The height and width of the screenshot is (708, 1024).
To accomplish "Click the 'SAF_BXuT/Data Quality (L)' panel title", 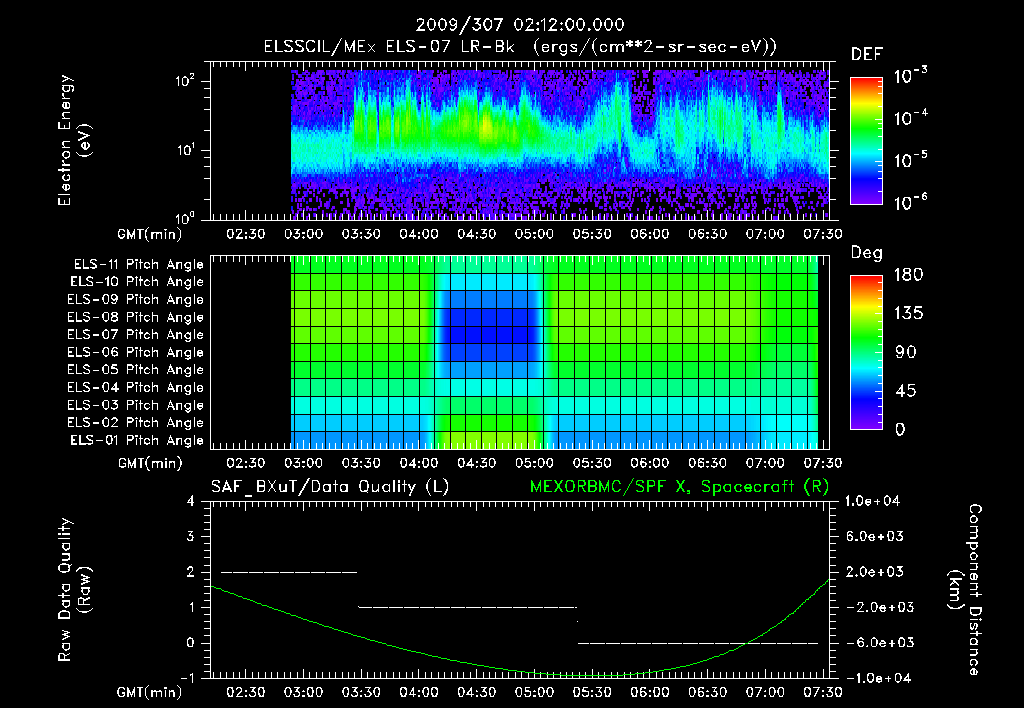I will point(330,487).
